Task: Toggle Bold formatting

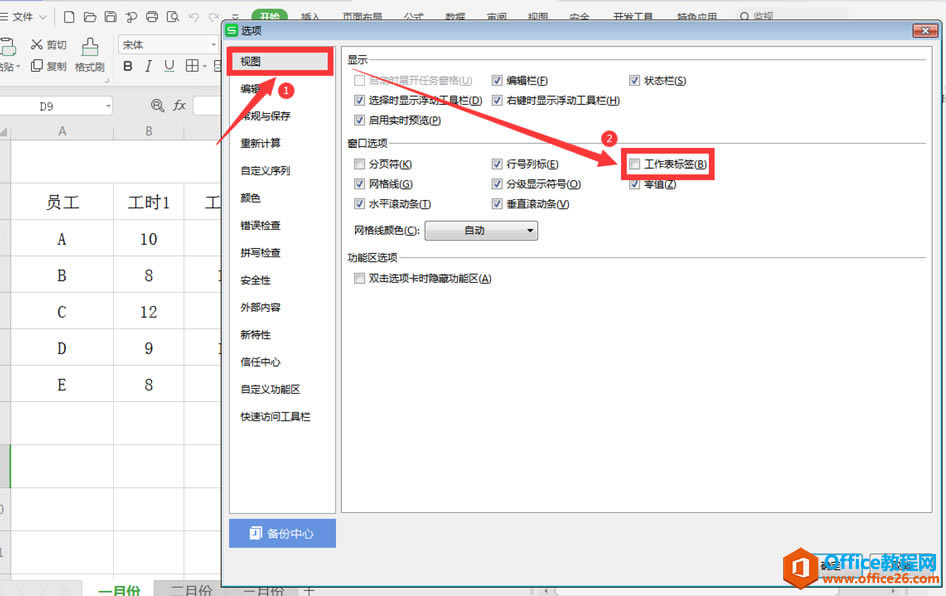Action: pos(128,66)
